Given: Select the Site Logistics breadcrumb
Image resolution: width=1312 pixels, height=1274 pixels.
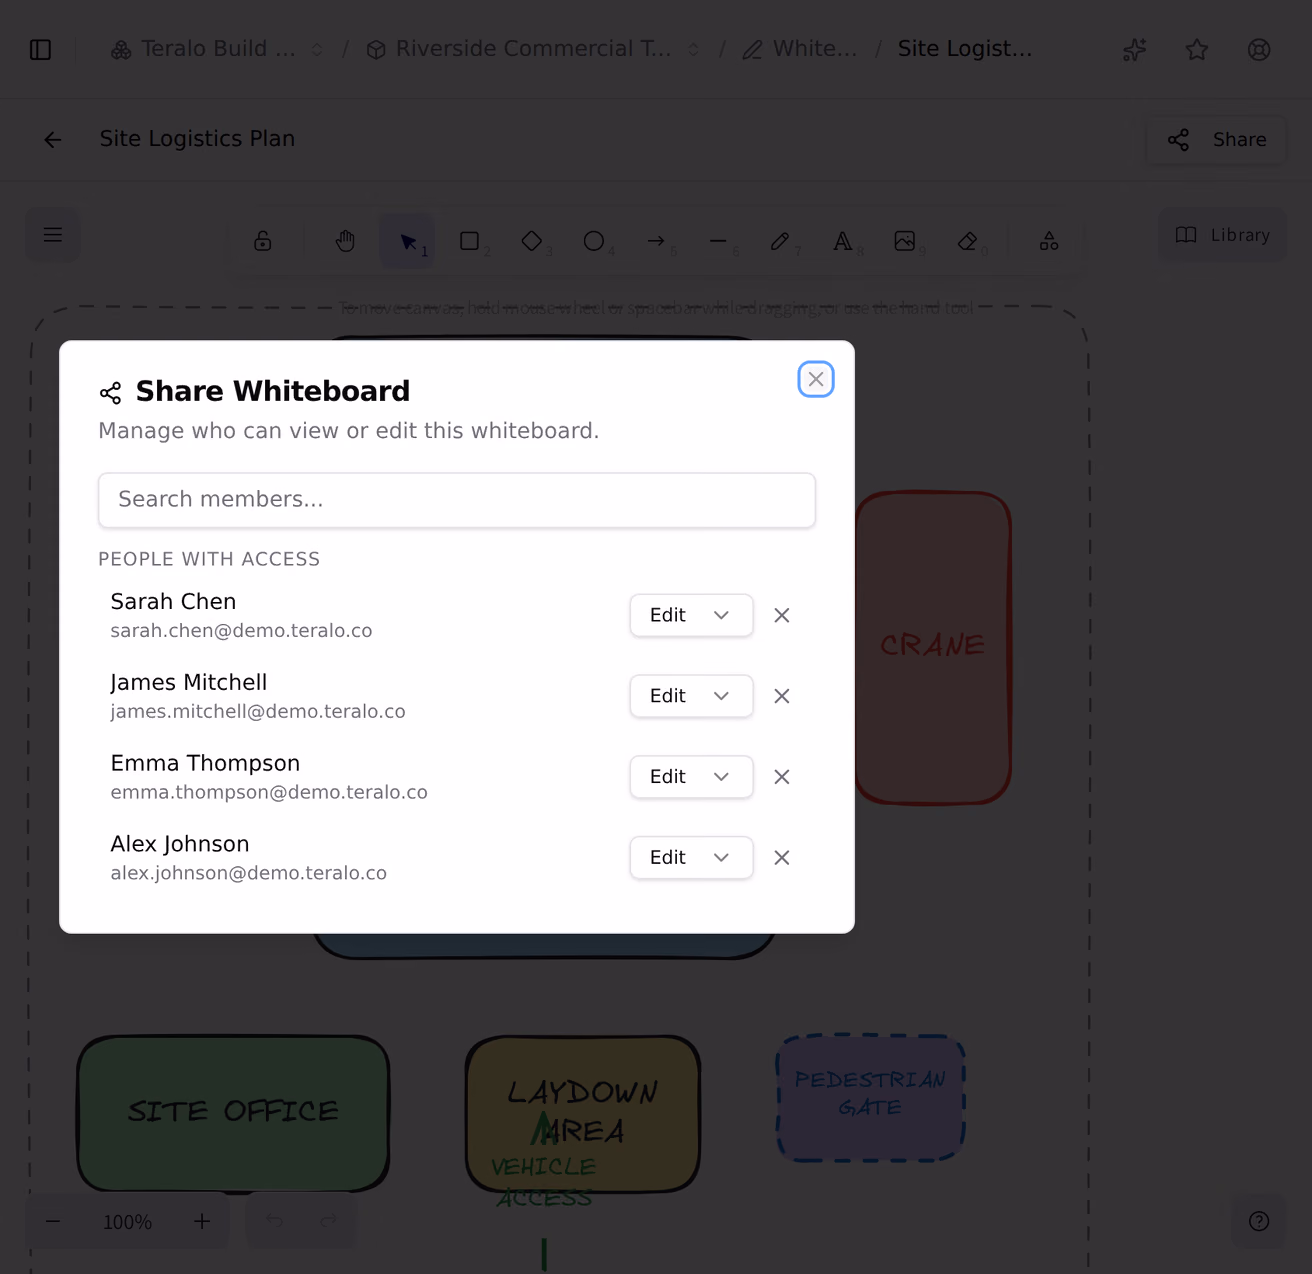Looking at the screenshot, I should [965, 49].
